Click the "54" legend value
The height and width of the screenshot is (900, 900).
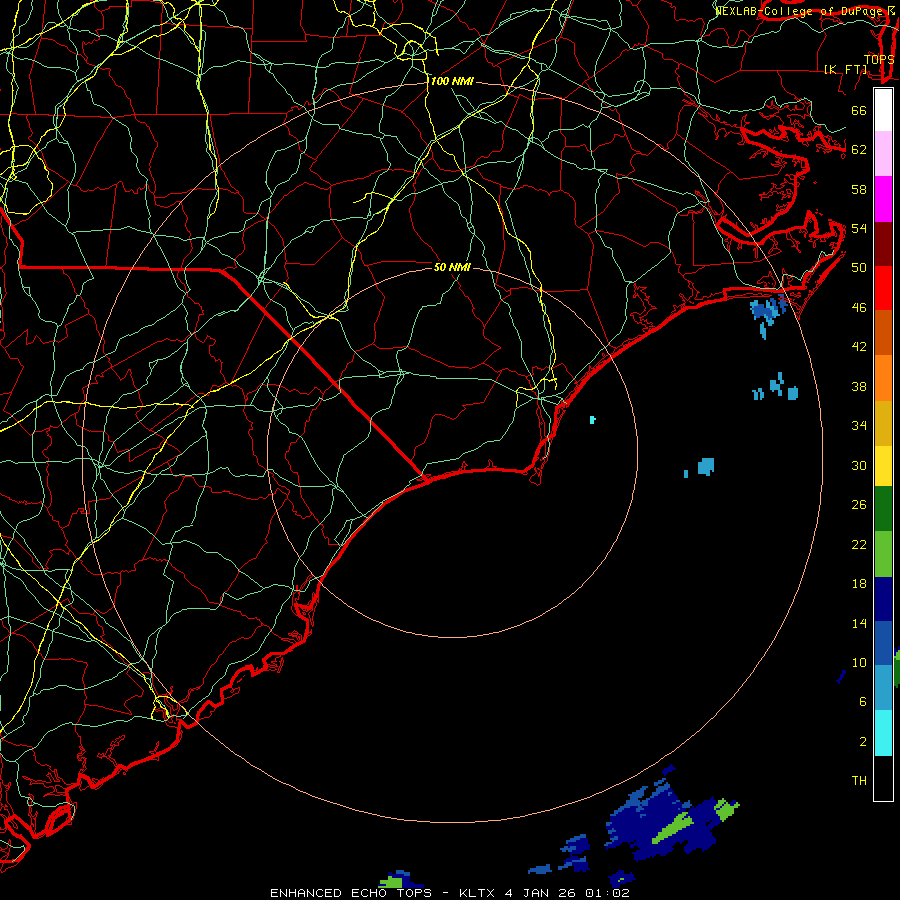tap(859, 228)
